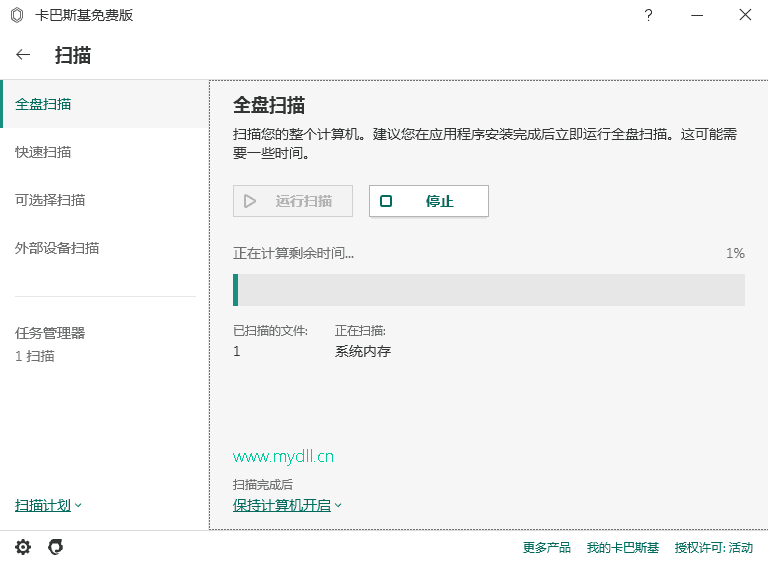Click the 已扫描的文件 label
The image size is (768, 562).
270,331
